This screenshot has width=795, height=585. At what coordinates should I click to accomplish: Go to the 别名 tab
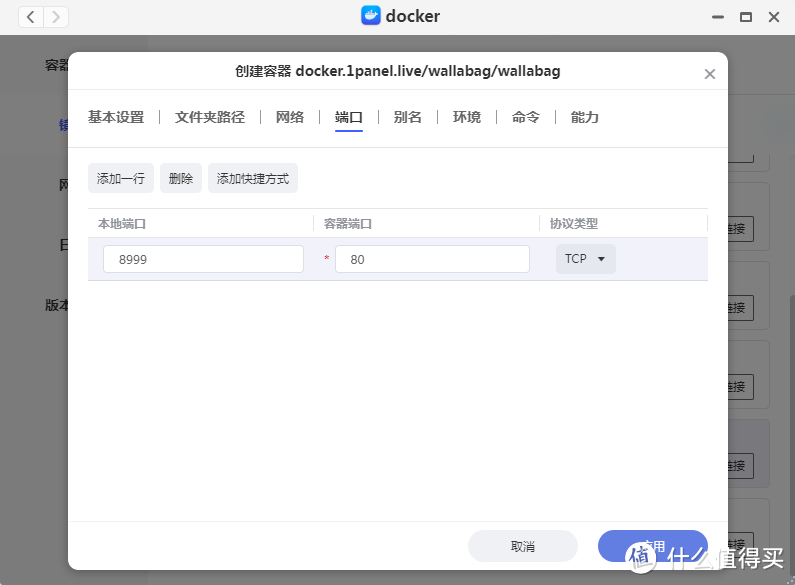pyautogui.click(x=408, y=117)
